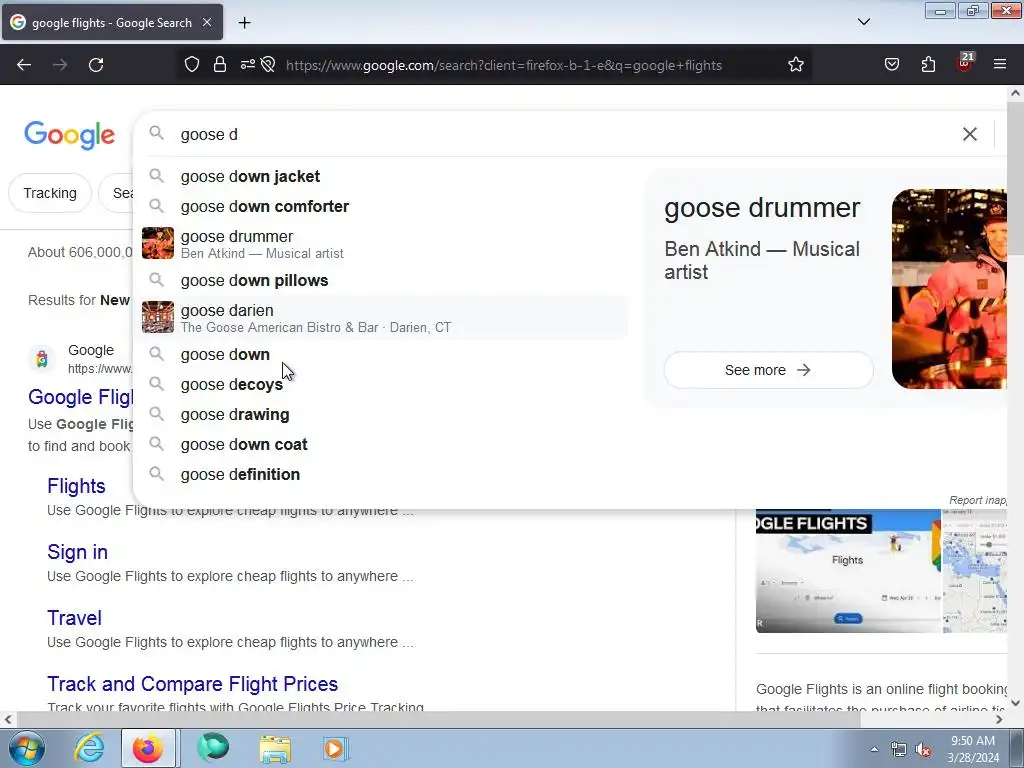1024x768 pixels.
Task: Open network icon in system tray
Action: tap(899, 750)
